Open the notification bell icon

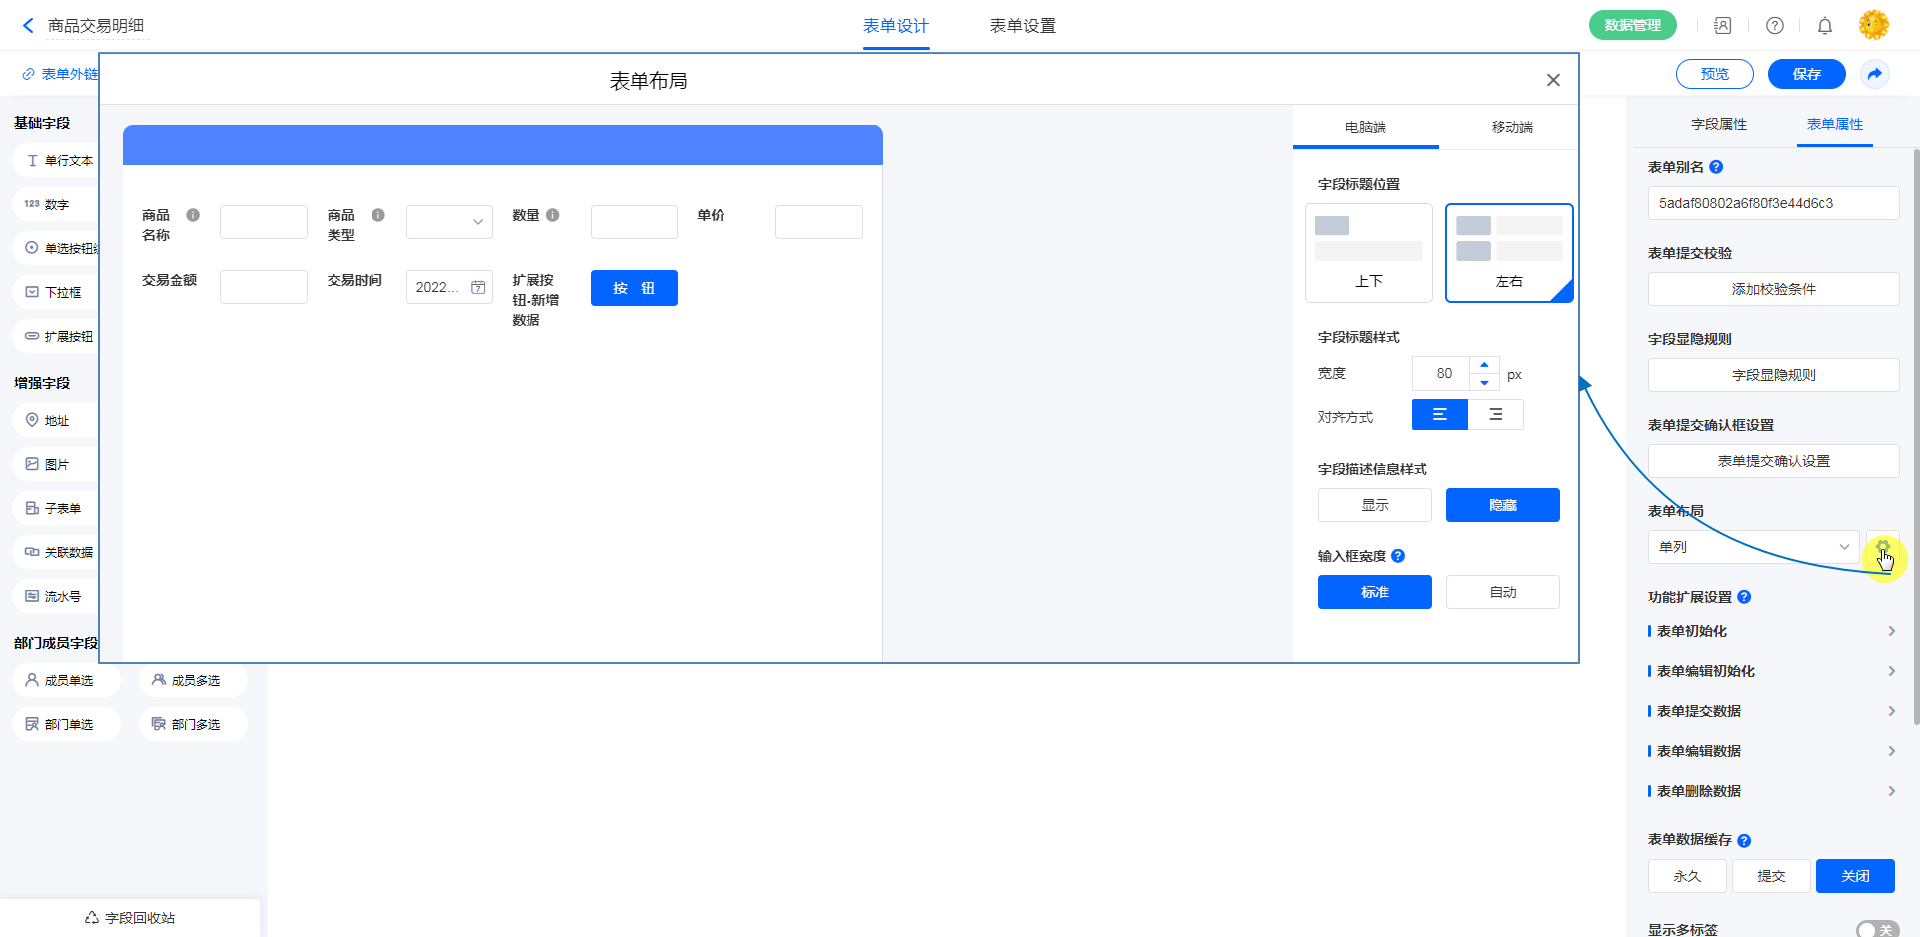[1824, 26]
